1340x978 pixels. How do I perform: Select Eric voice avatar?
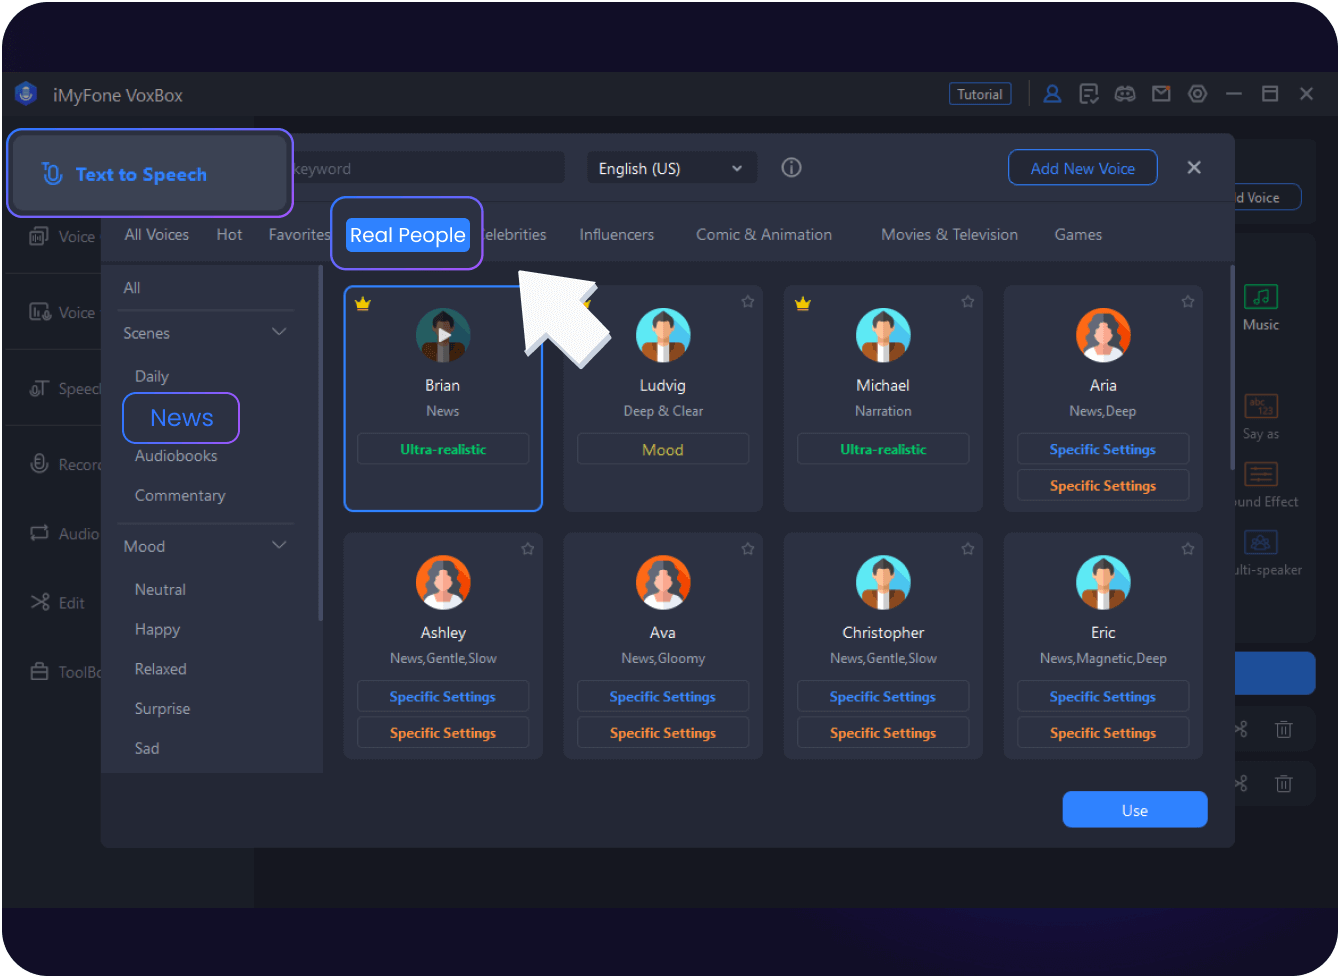click(x=1103, y=582)
